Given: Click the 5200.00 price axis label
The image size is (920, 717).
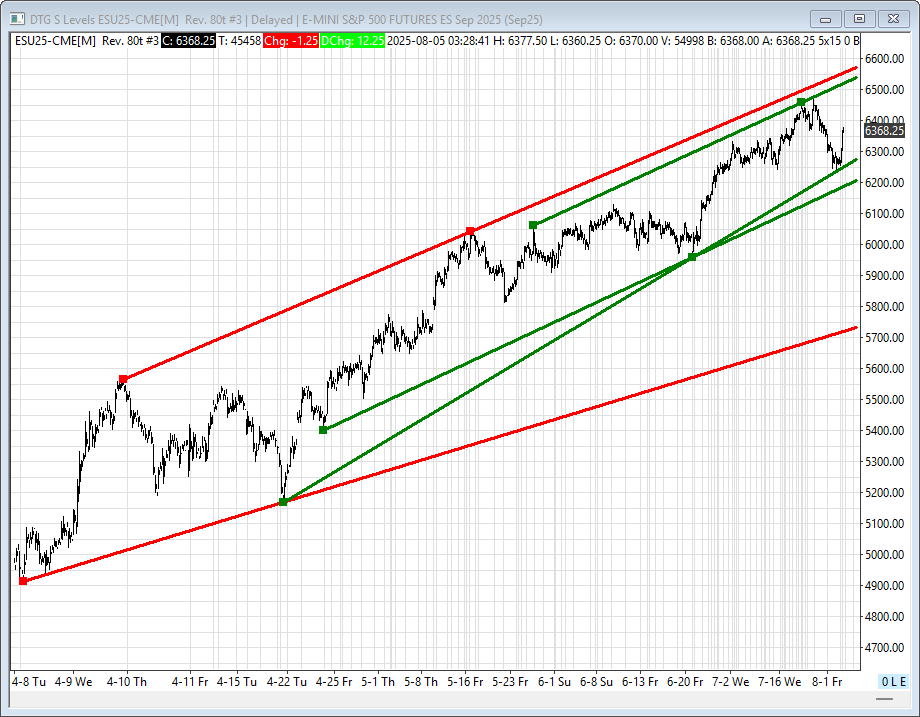Looking at the screenshot, I should [x=884, y=492].
